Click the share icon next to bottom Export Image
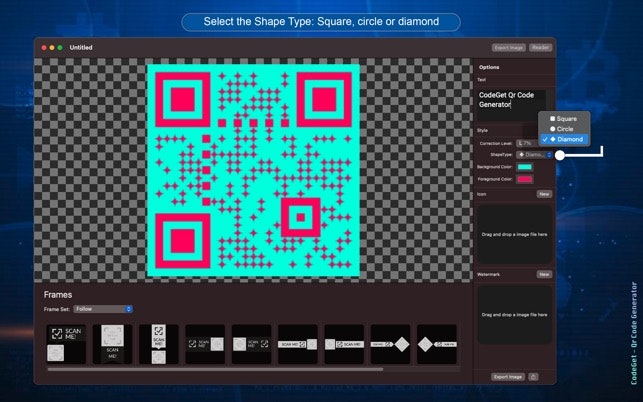Image resolution: width=643 pixels, height=402 pixels. pos(533,377)
